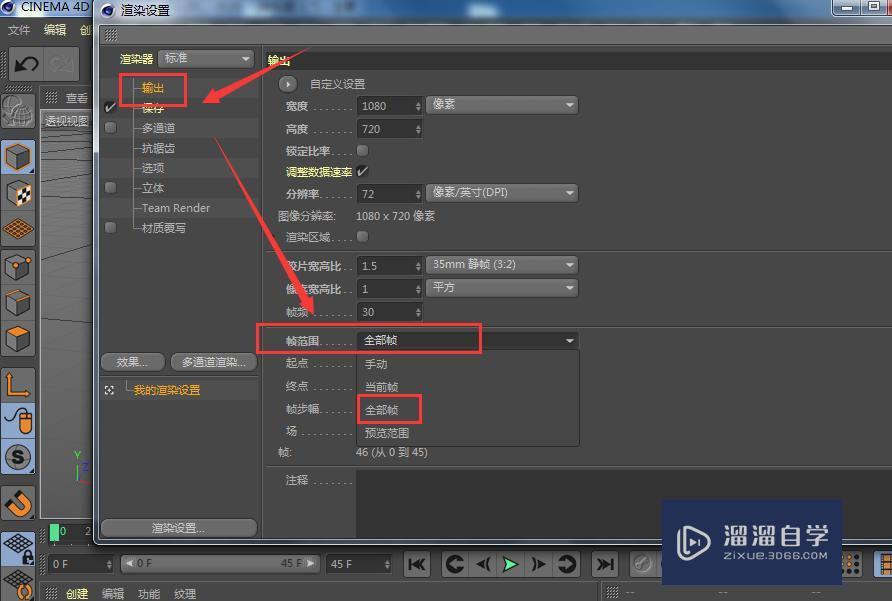Open the 渲染器 standard dropdown
This screenshot has width=892, height=601.
(205, 58)
